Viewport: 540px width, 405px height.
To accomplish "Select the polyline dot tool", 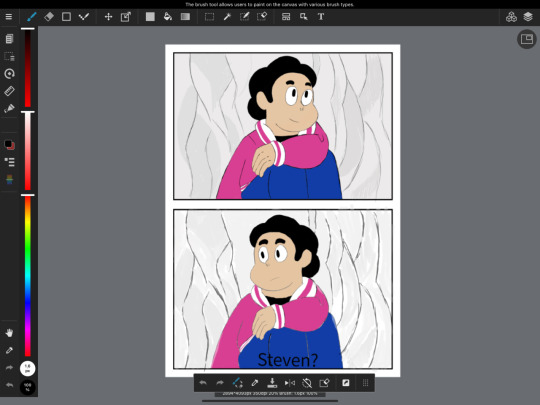I will [x=84, y=17].
